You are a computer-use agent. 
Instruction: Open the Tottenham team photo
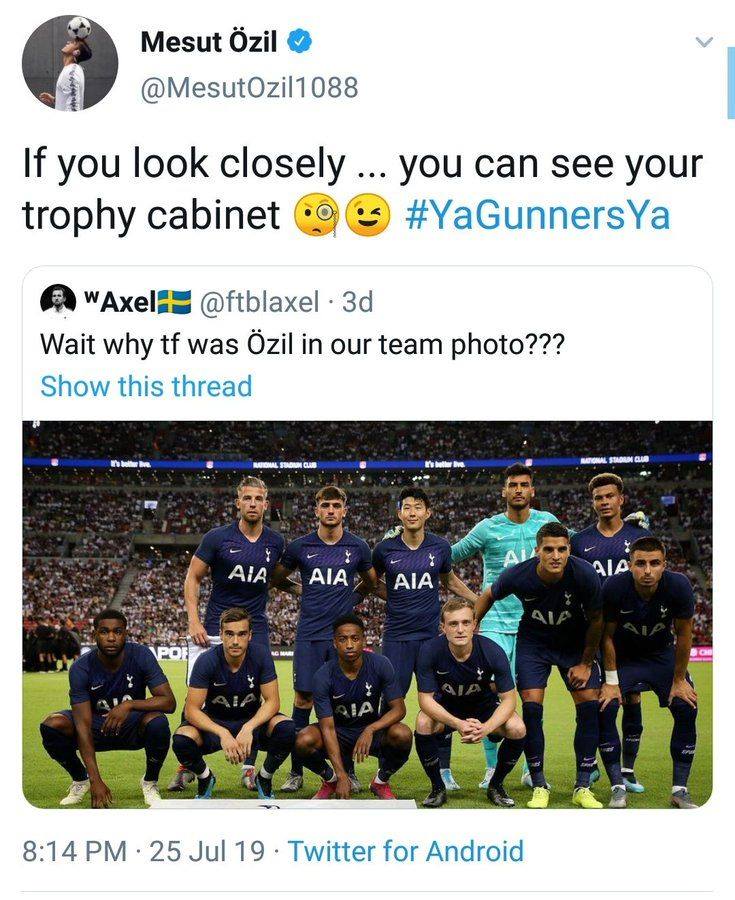click(367, 615)
